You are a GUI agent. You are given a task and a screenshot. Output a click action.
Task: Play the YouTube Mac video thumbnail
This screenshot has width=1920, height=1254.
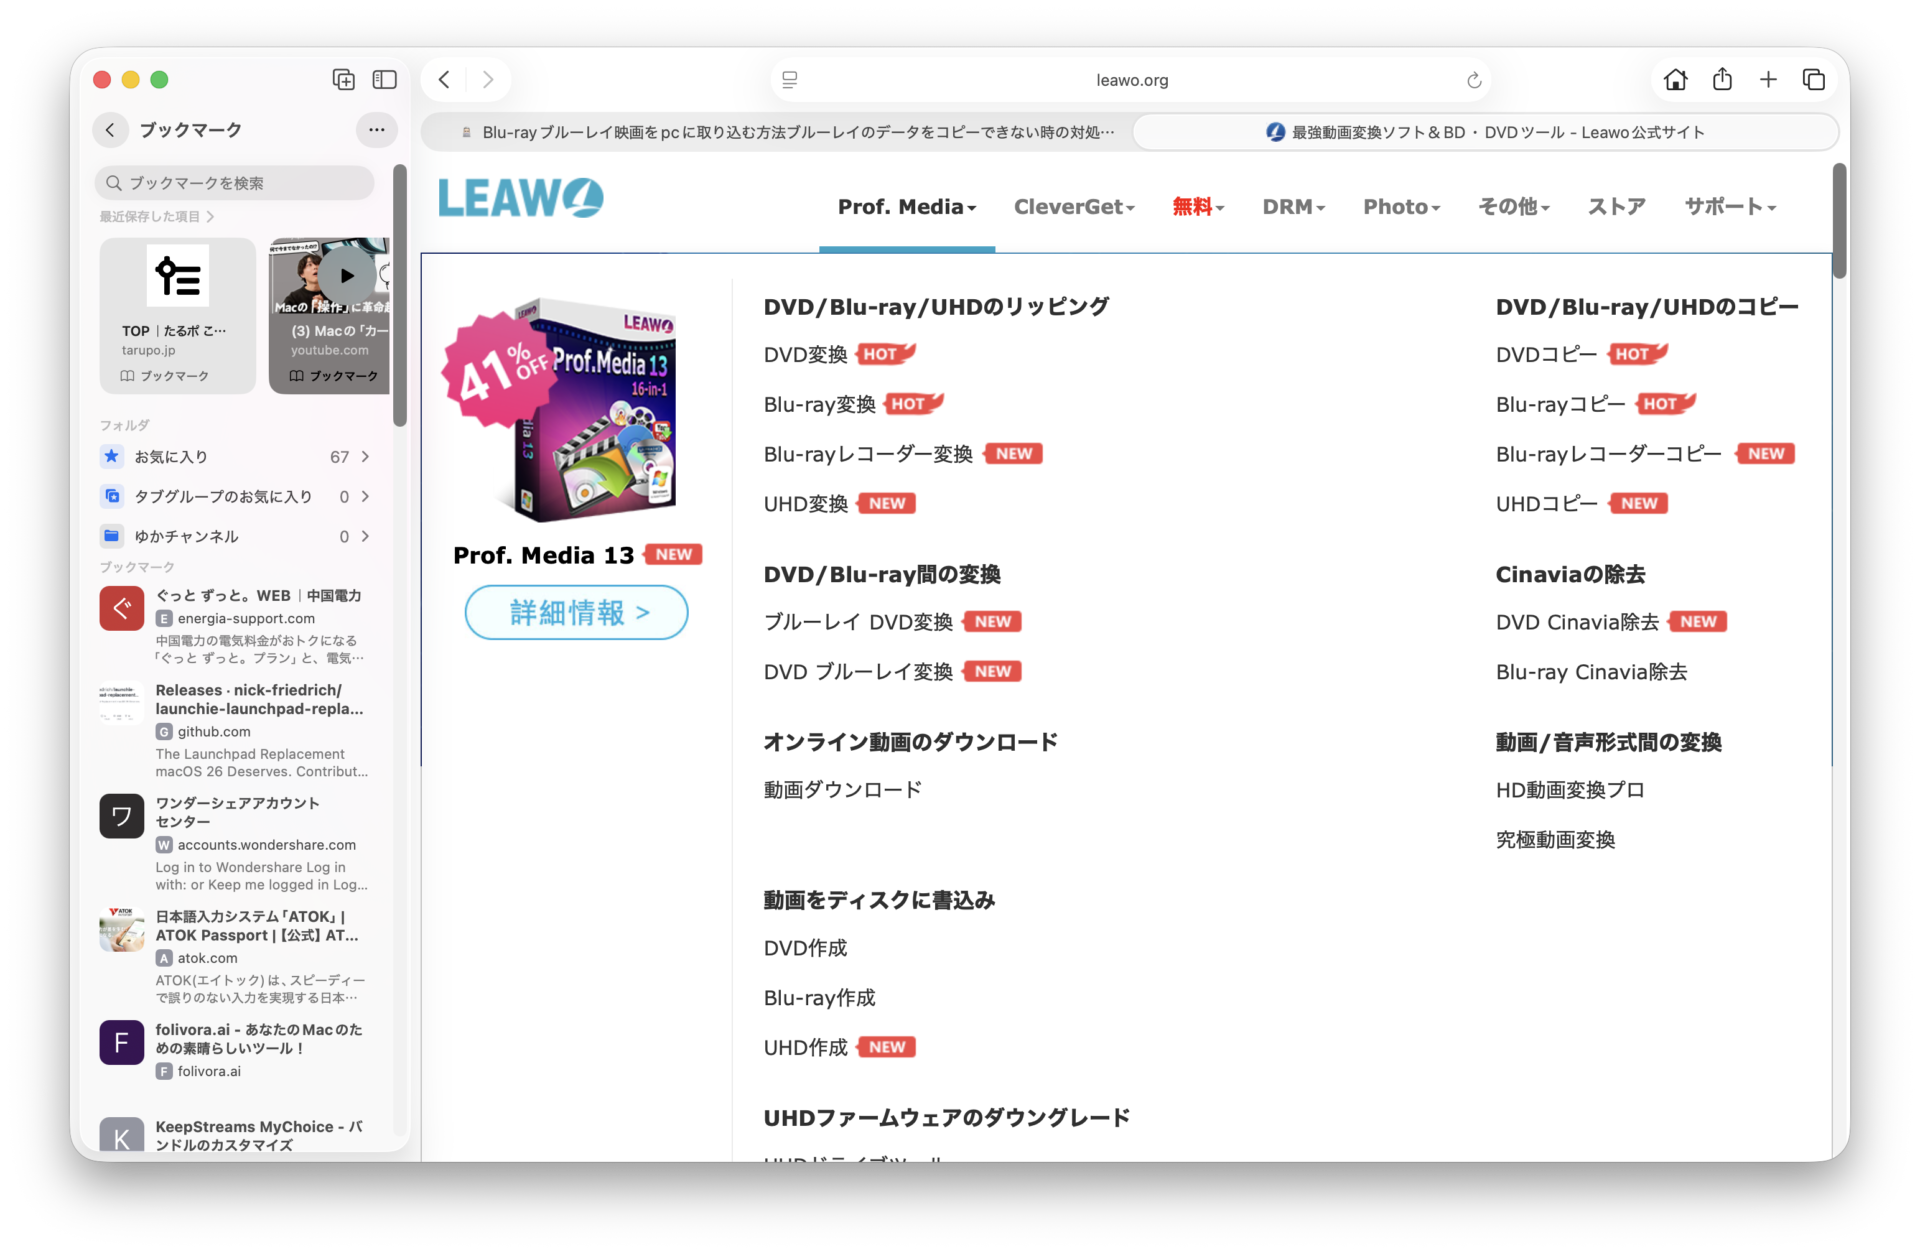(346, 276)
